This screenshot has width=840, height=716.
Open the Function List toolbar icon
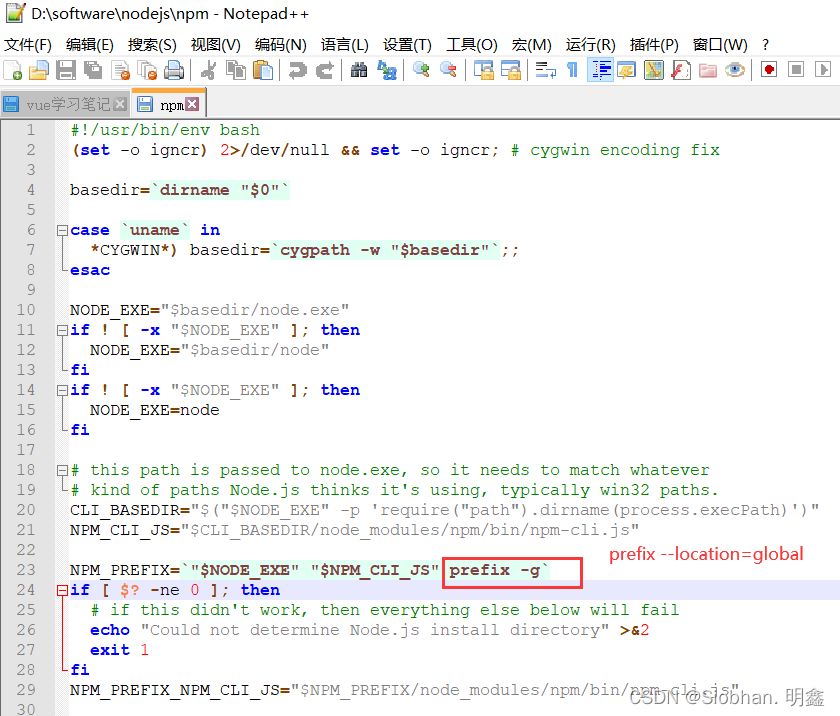pos(681,70)
